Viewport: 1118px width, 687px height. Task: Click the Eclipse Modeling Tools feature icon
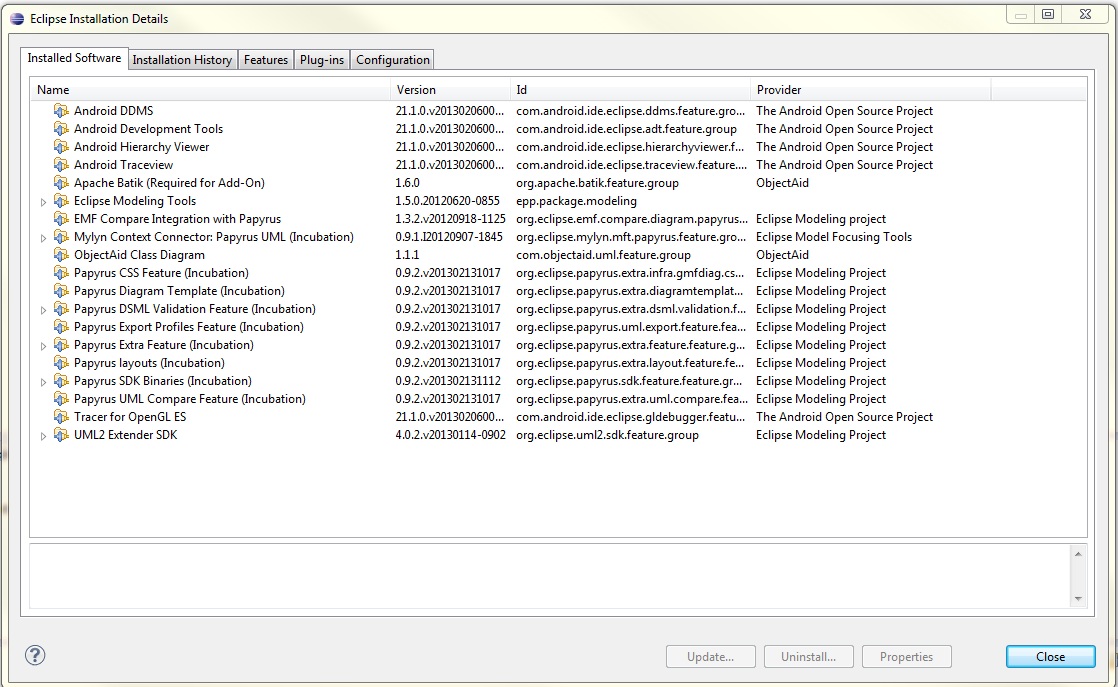(x=61, y=201)
